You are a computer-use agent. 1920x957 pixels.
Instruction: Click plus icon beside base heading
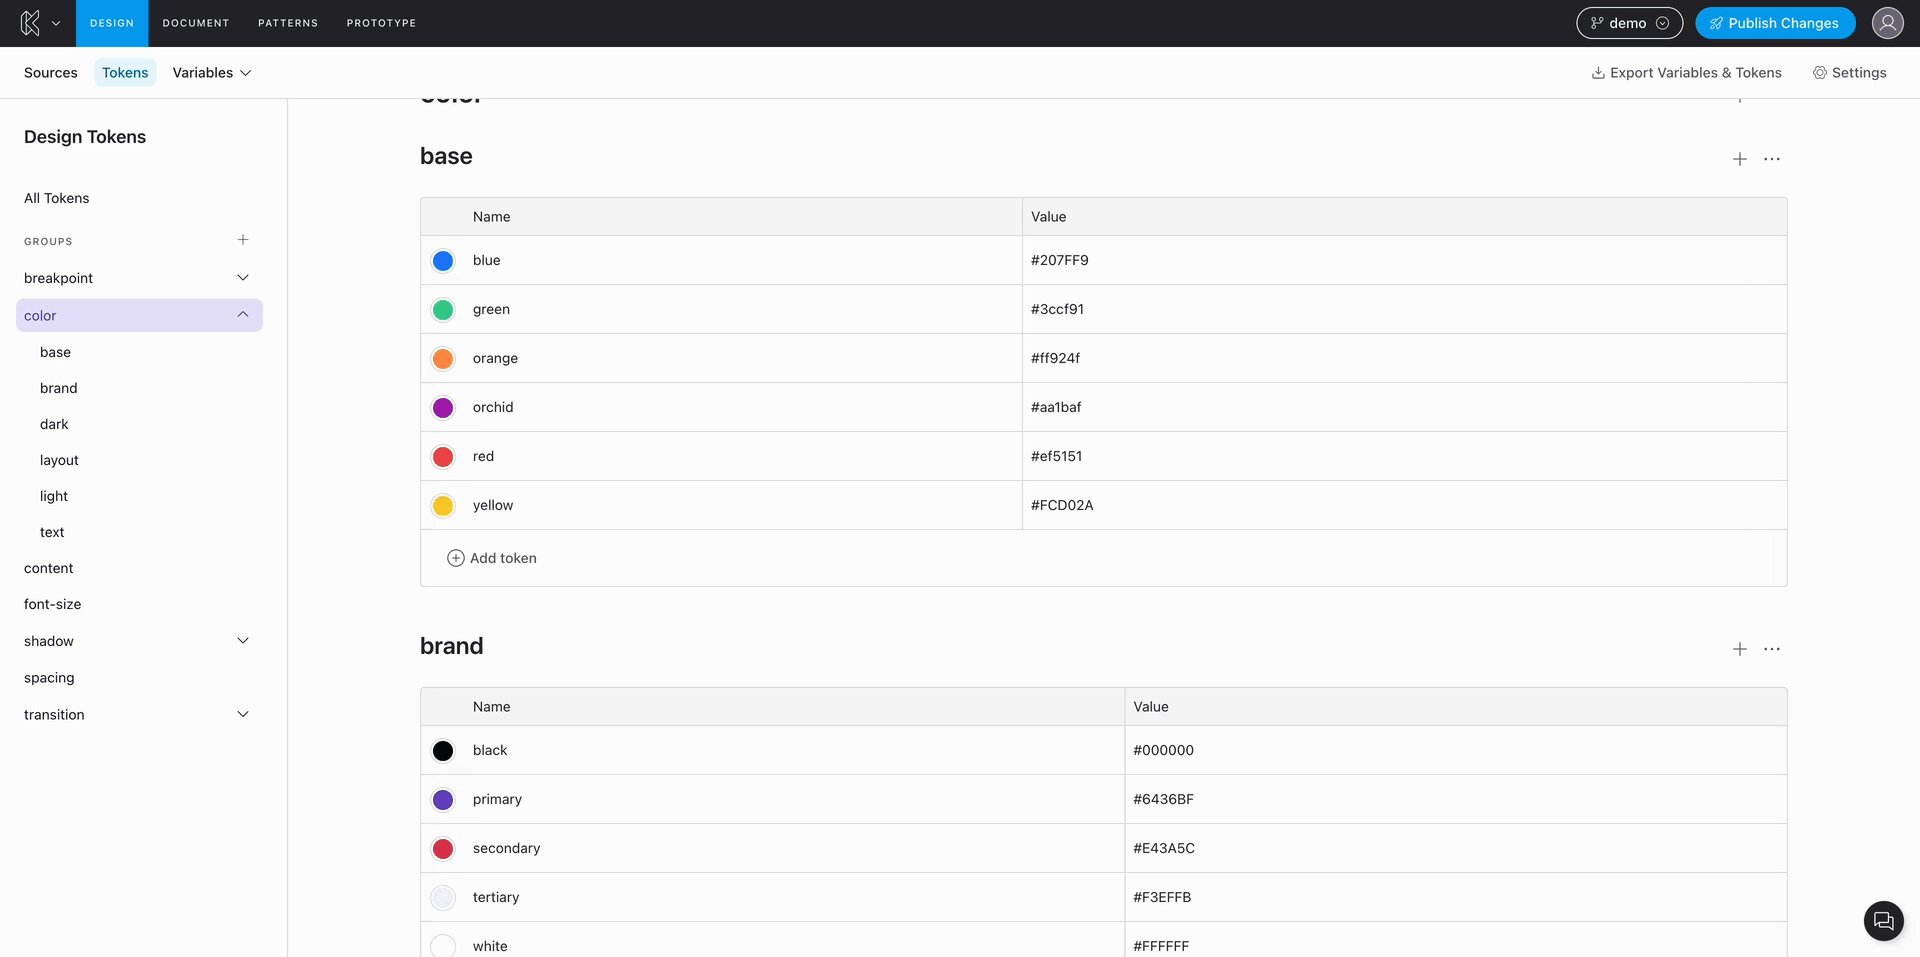coord(1739,159)
